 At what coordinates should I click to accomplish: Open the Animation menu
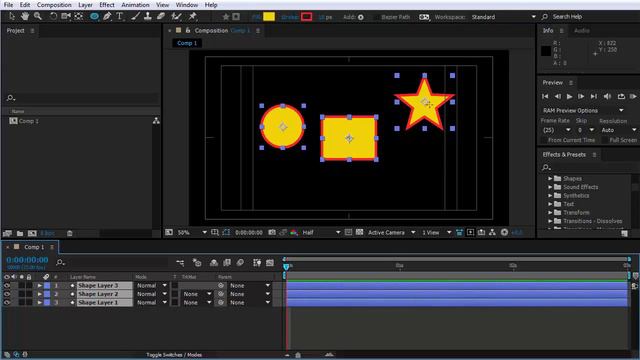(135, 5)
